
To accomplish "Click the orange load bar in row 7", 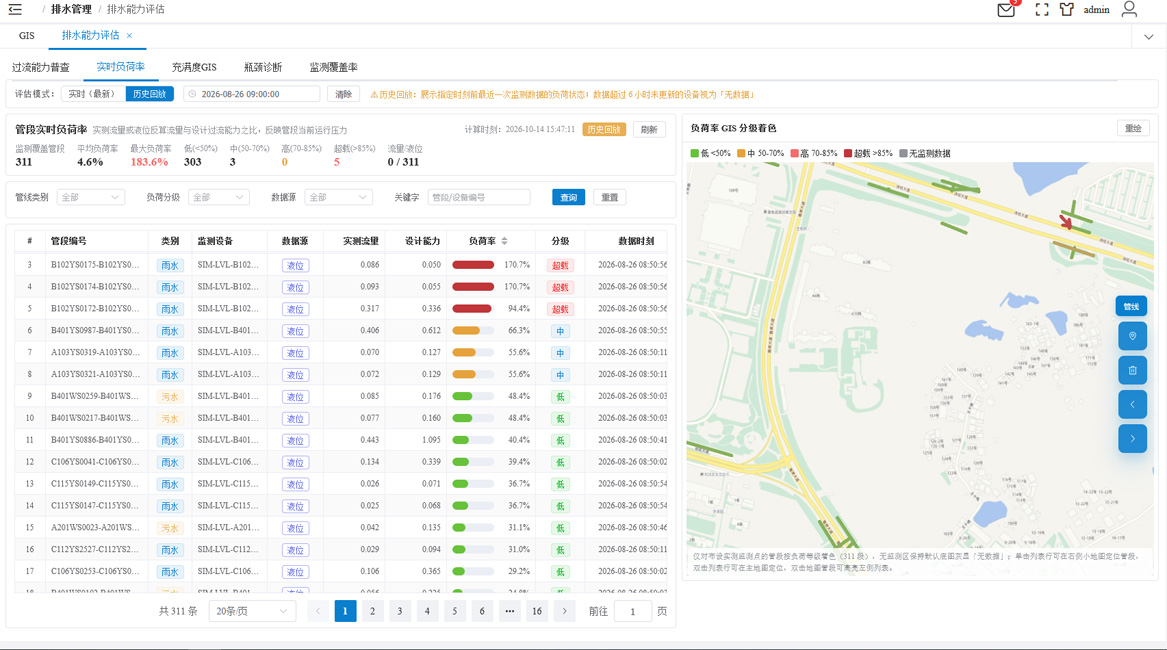I will (473, 353).
